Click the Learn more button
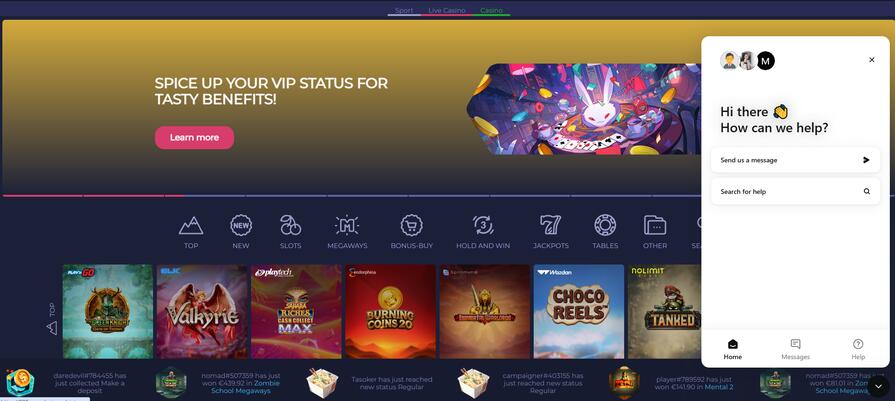Viewport: 895px width, 401px height. (194, 137)
